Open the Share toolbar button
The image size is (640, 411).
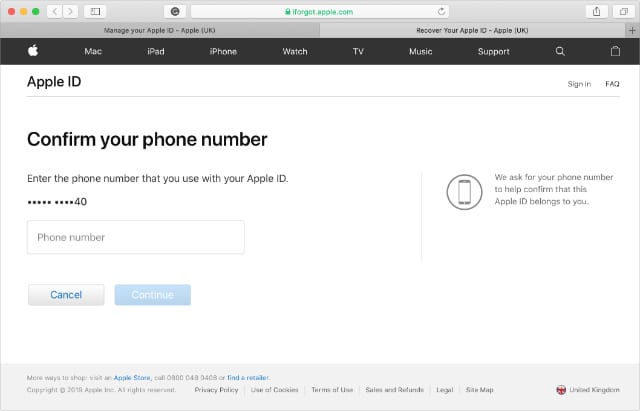click(596, 11)
